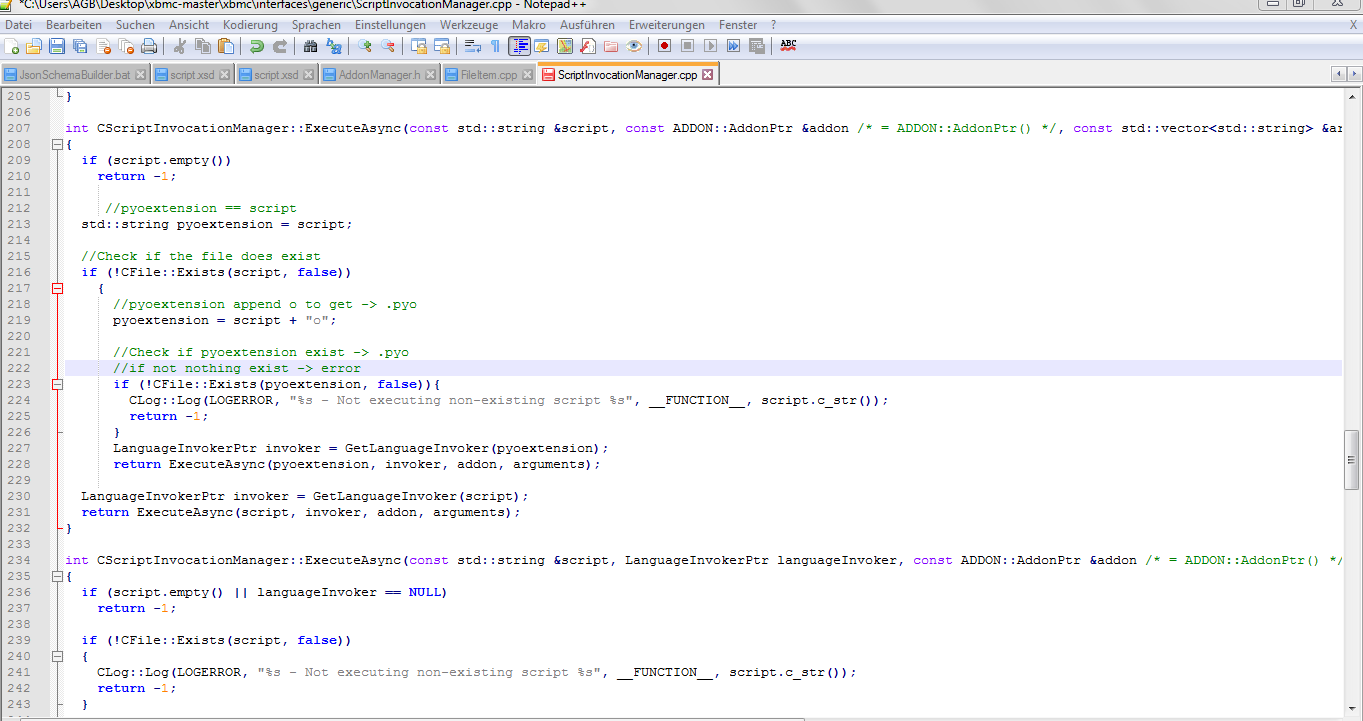Cut the selection with the scissors icon
The height and width of the screenshot is (721, 1363).
click(180, 46)
